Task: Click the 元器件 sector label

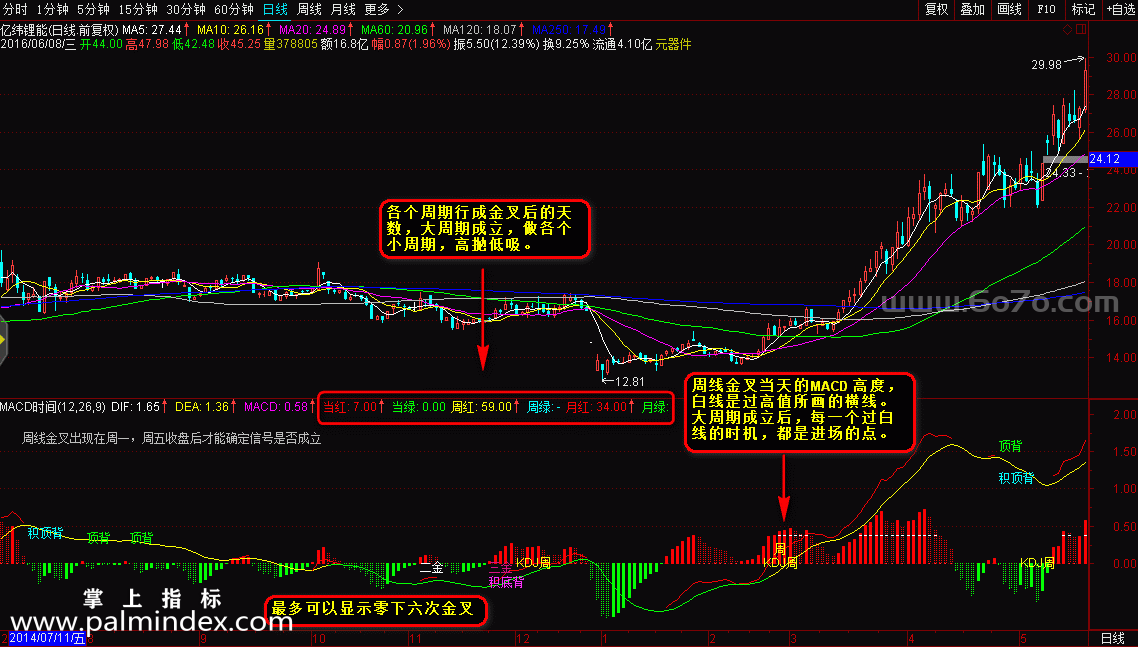Action: 674,44
